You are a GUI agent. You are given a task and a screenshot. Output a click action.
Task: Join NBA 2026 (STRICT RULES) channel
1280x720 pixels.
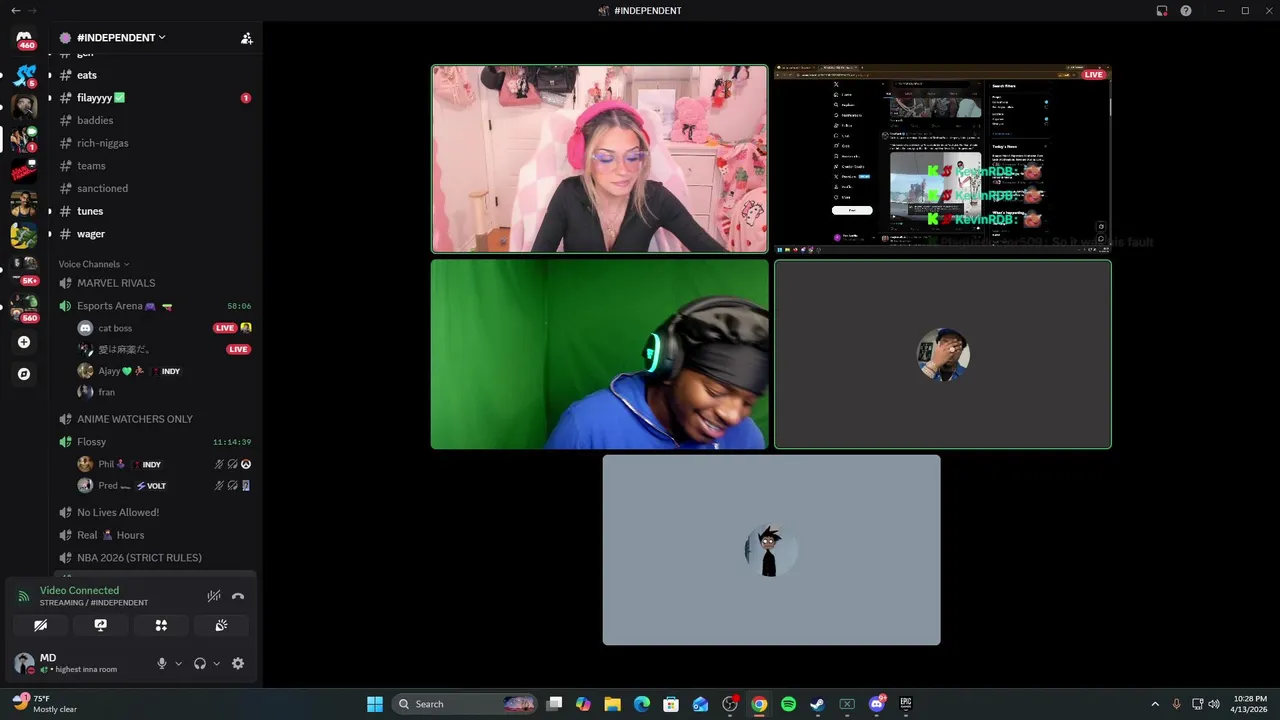click(x=155, y=558)
